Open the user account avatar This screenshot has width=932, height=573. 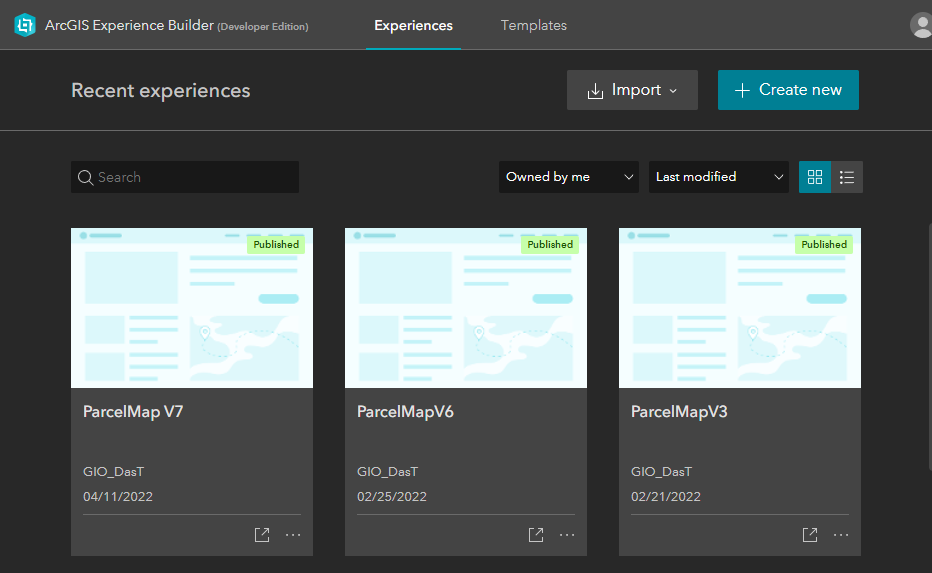tap(921, 26)
